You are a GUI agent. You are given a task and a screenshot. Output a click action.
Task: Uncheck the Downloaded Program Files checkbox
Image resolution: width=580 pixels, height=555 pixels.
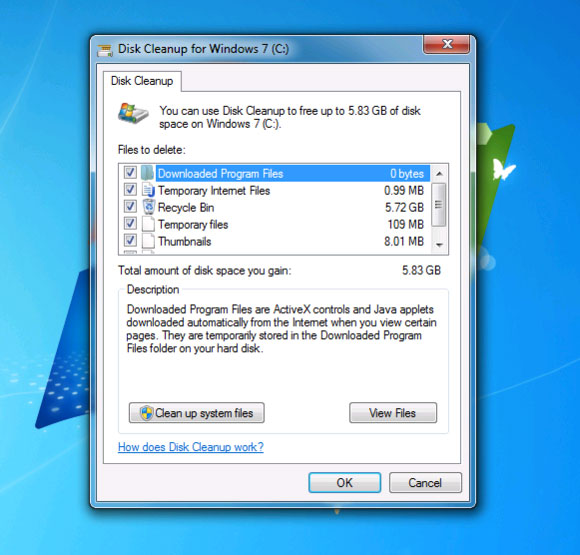tap(130, 172)
